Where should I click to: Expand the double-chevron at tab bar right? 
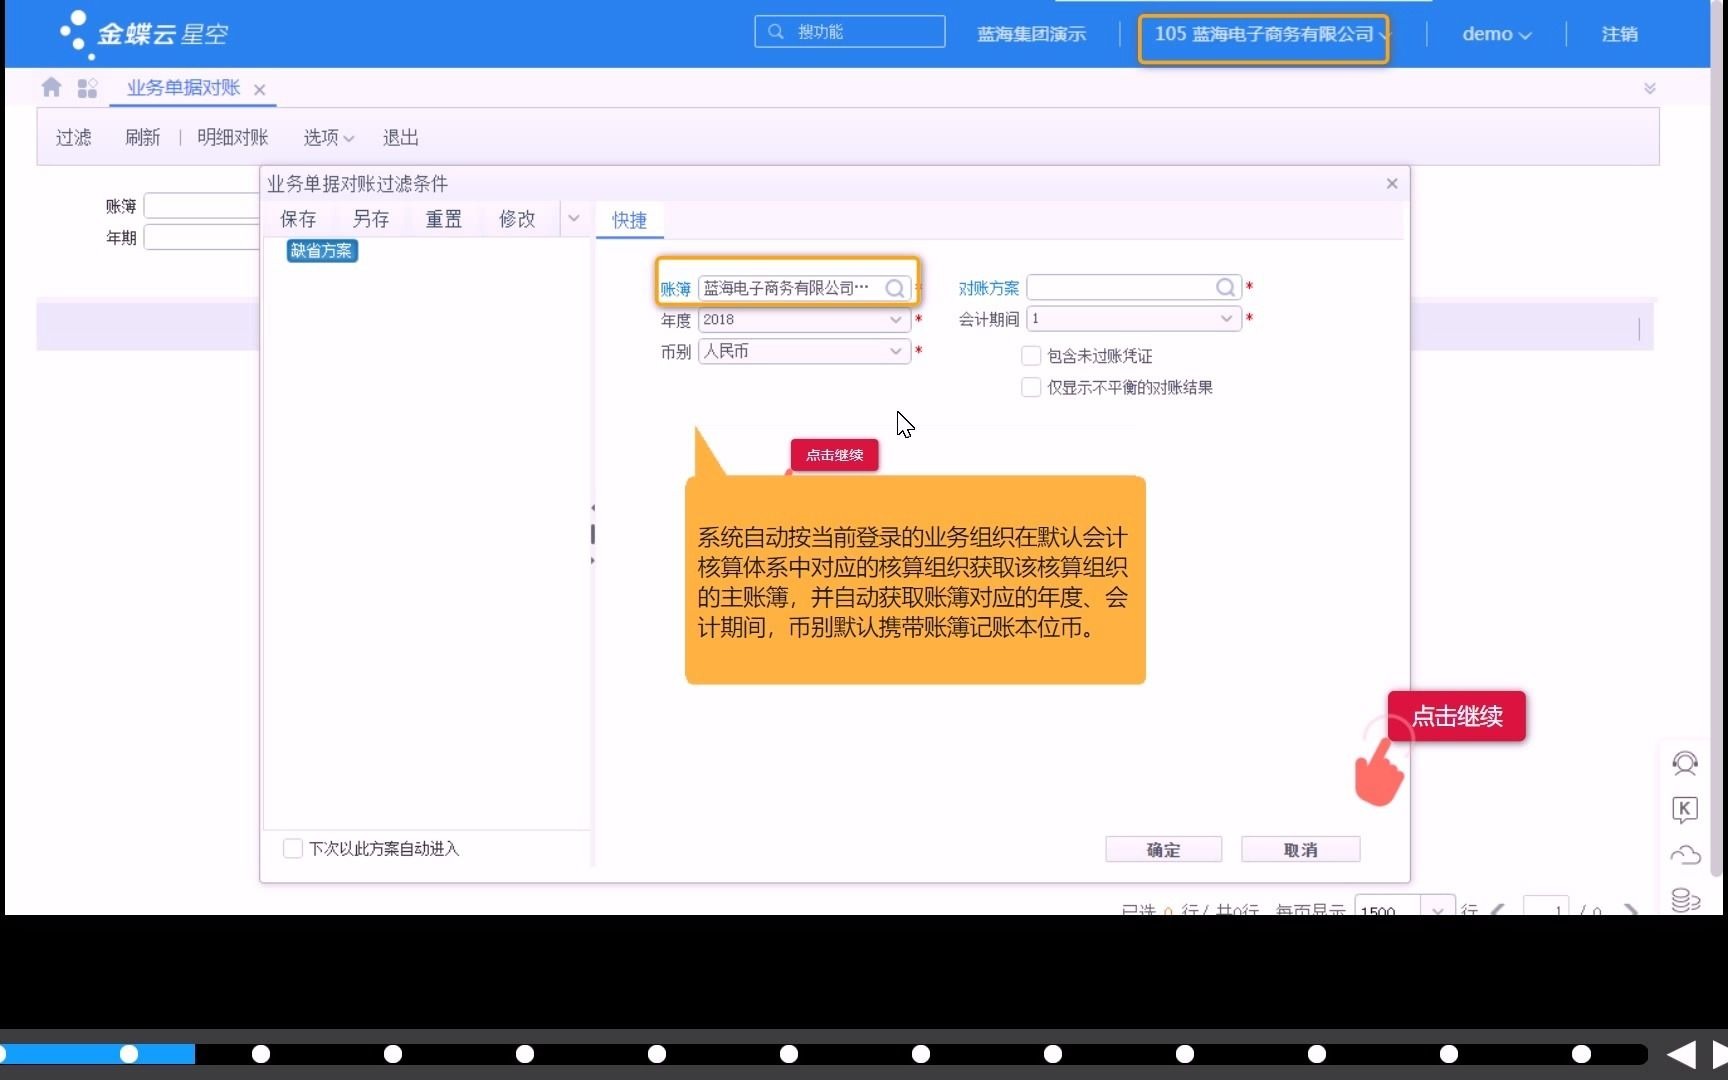coord(1650,88)
